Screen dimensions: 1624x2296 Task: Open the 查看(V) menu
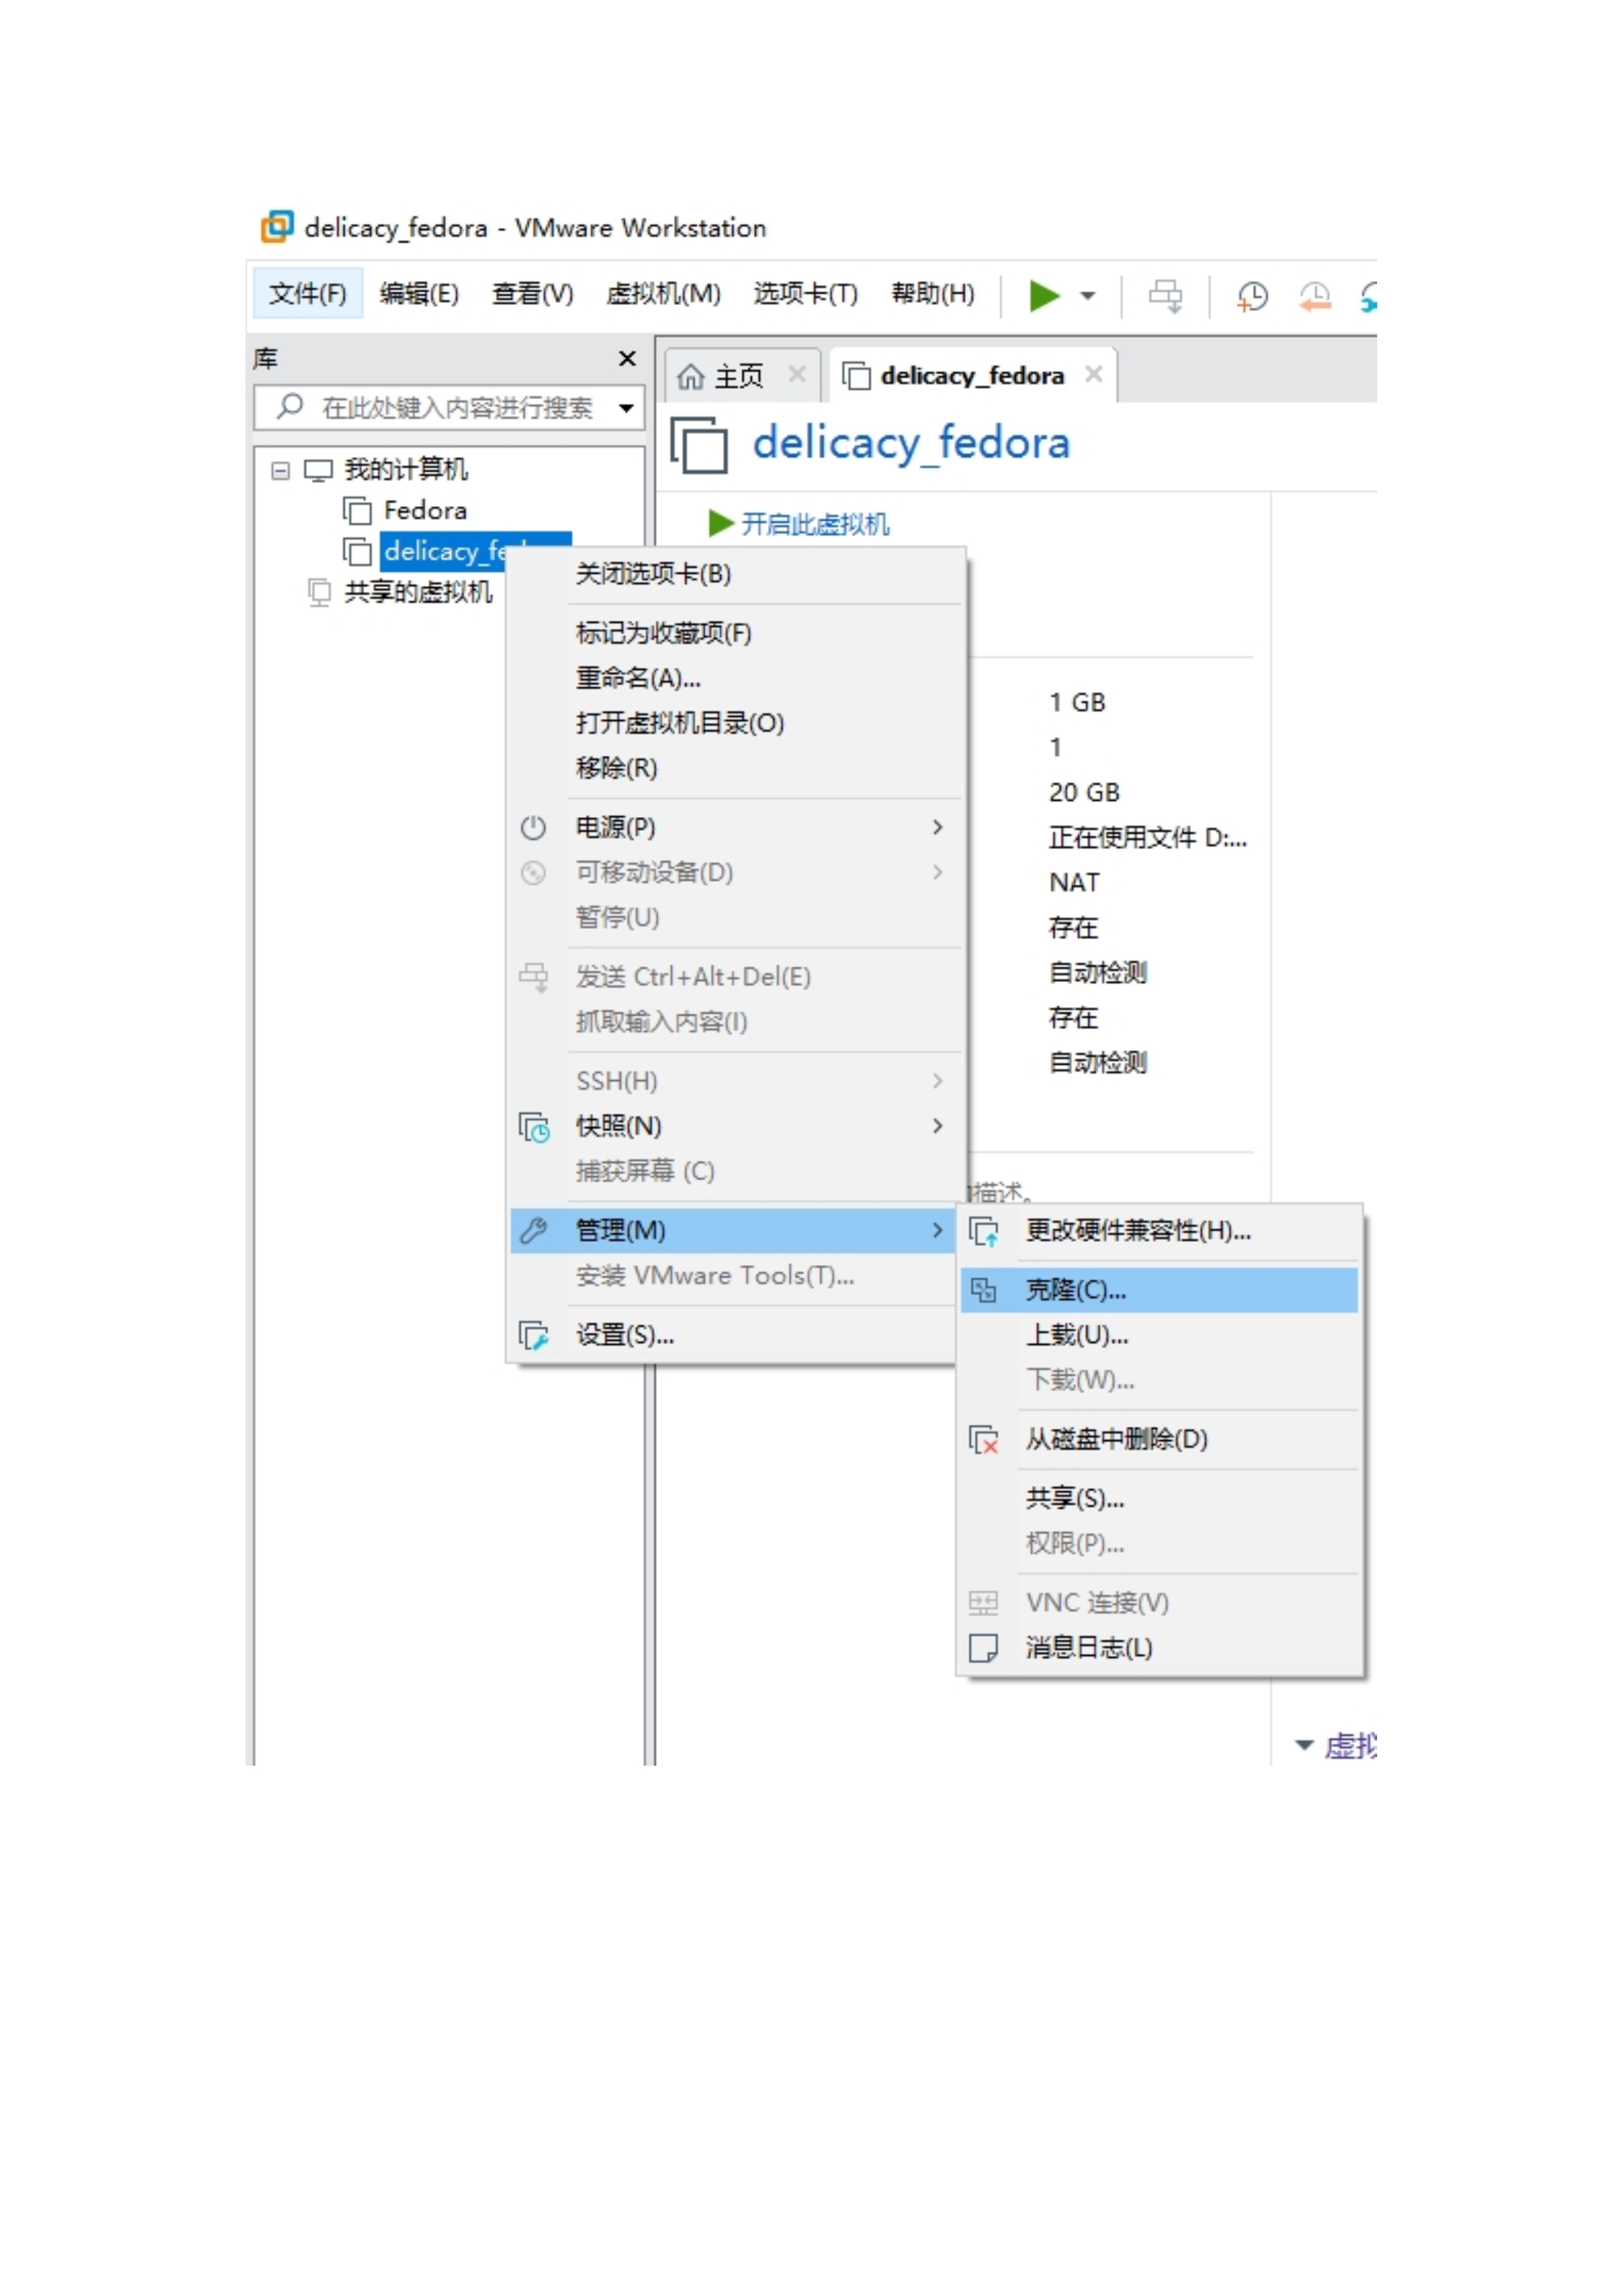(533, 294)
